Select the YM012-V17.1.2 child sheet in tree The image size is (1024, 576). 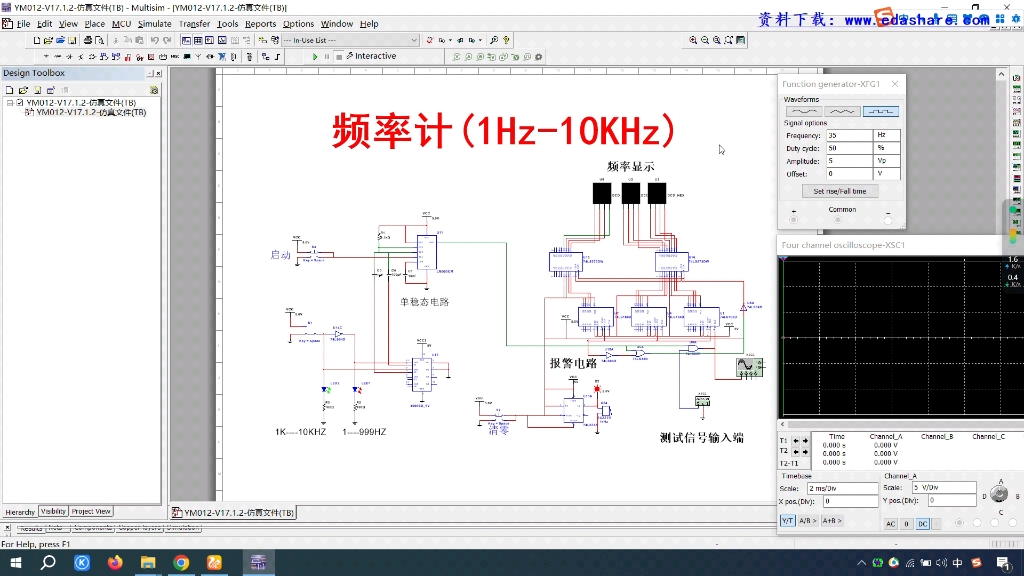pos(91,112)
